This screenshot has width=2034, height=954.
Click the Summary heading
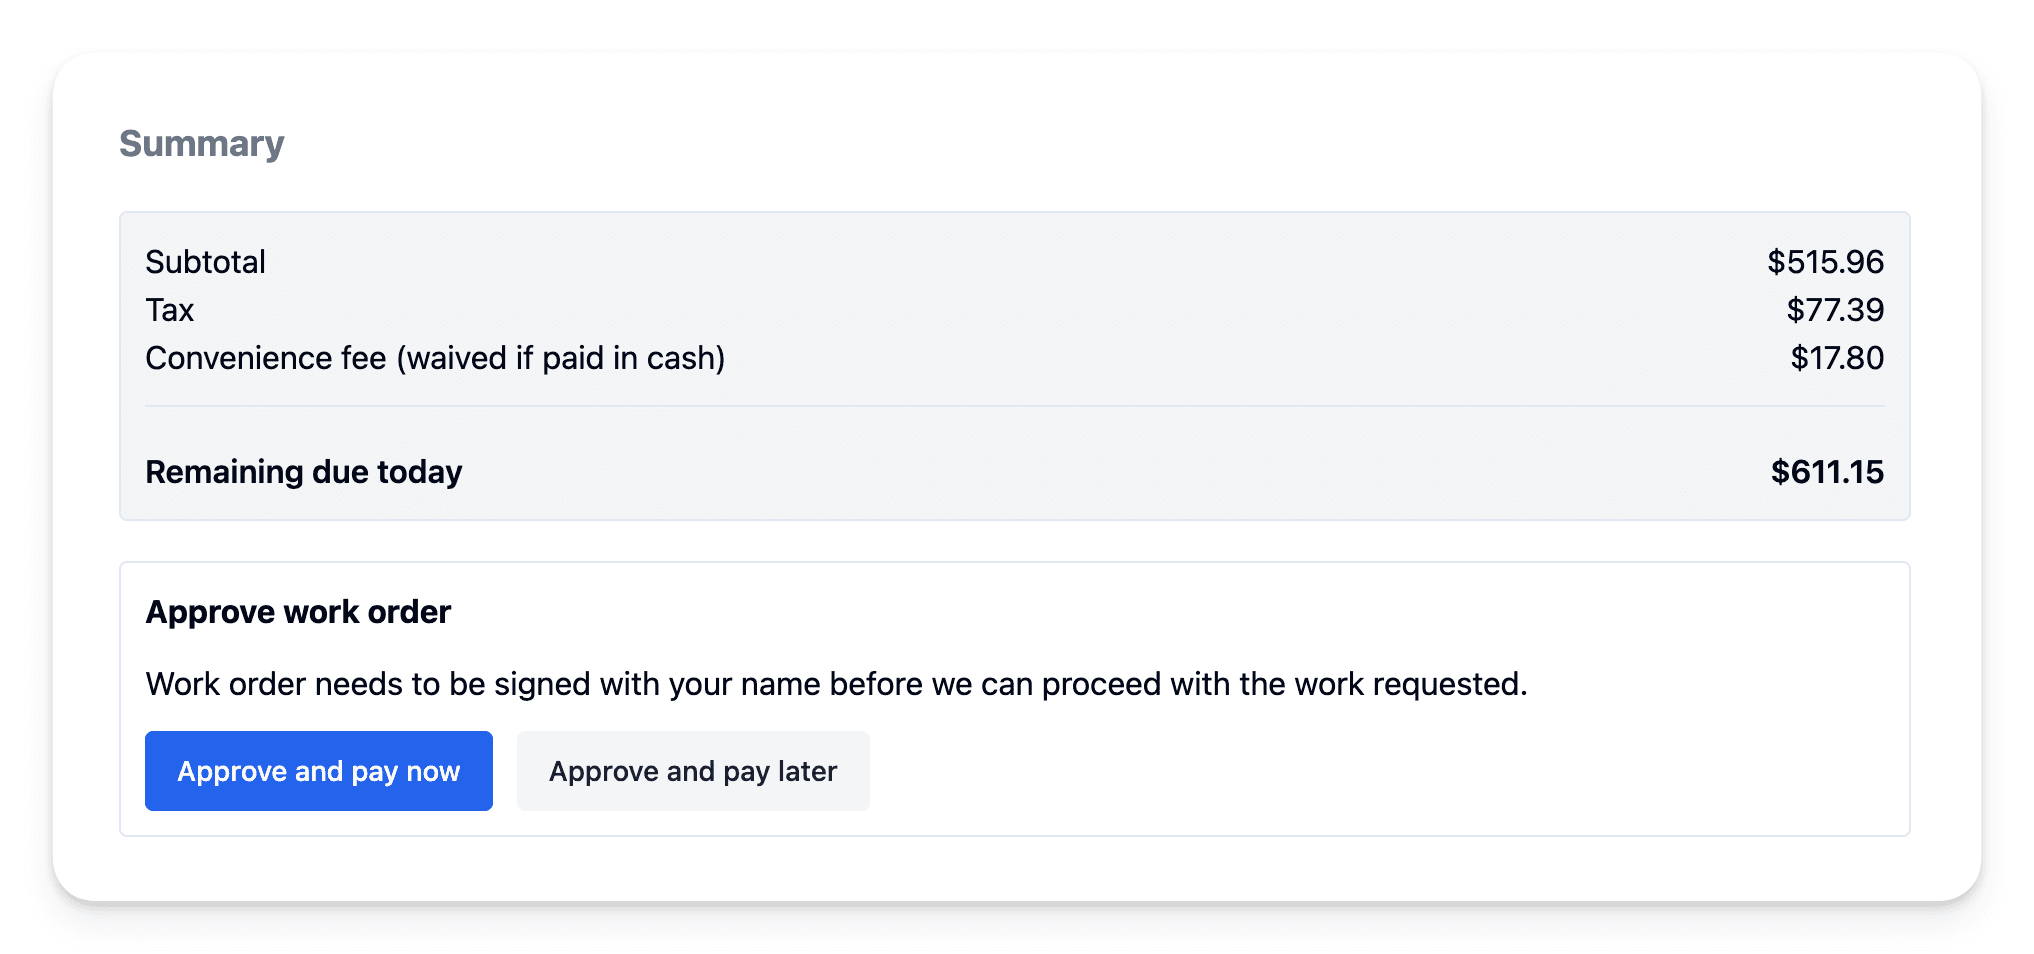point(202,144)
